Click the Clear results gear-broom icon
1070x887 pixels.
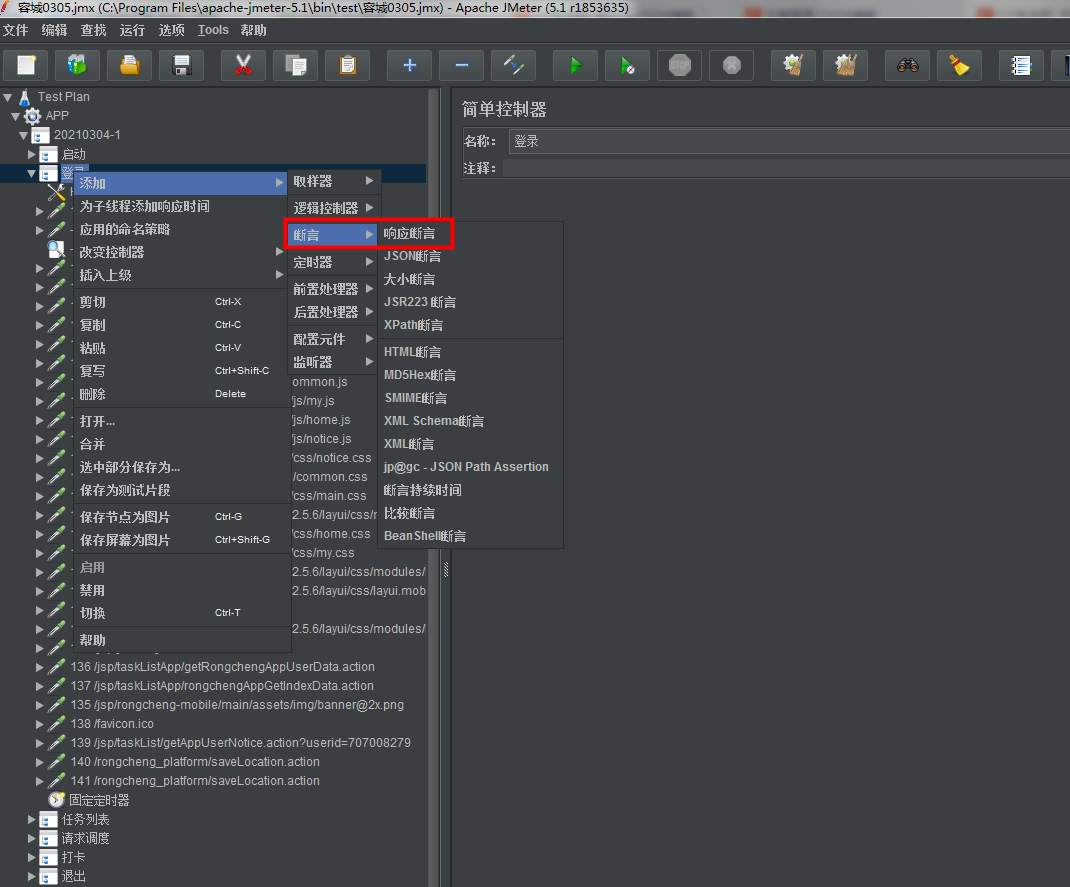point(793,66)
